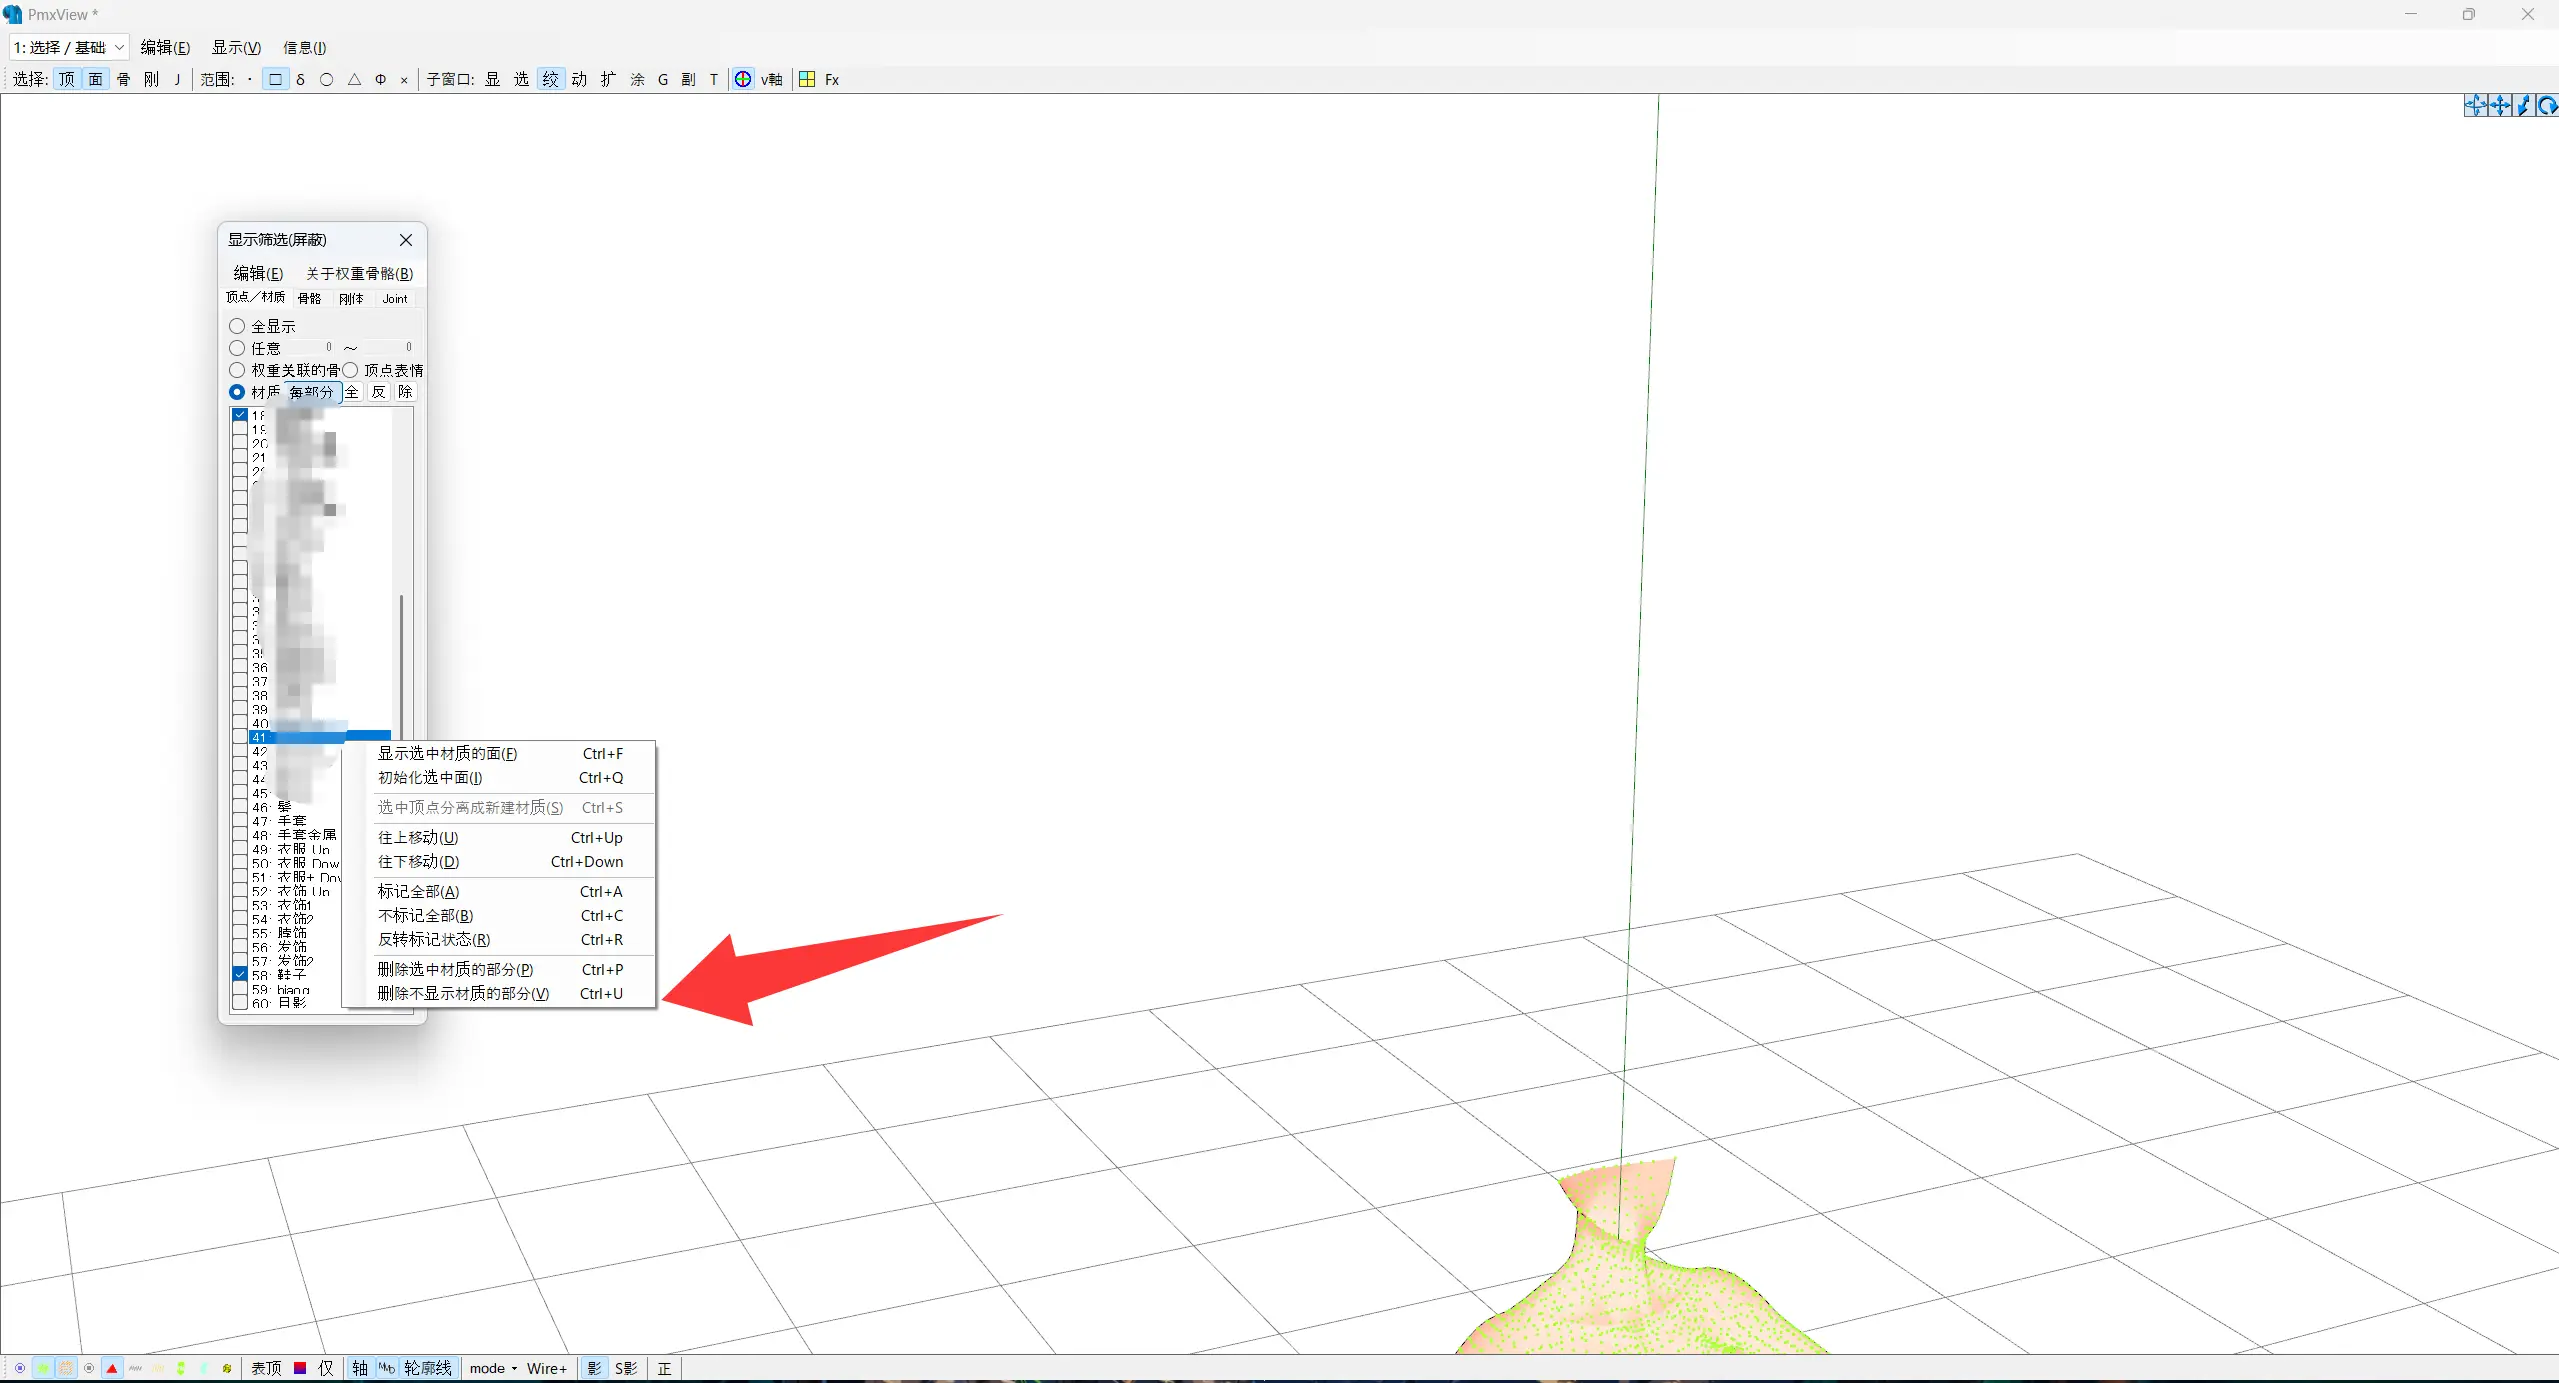This screenshot has width=2559, height=1383.
Task: Click 删除不显示材质的部分(V) menu entry
Action: tap(463, 994)
